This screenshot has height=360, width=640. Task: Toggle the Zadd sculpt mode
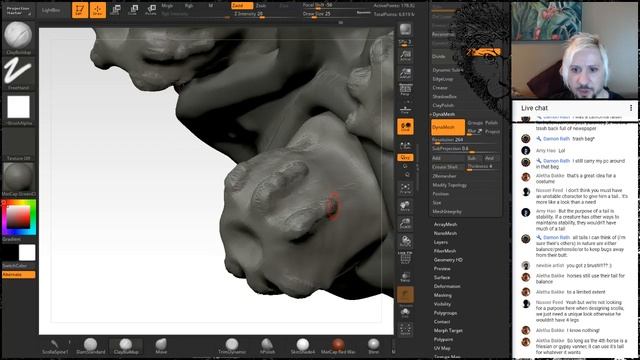coord(242,6)
